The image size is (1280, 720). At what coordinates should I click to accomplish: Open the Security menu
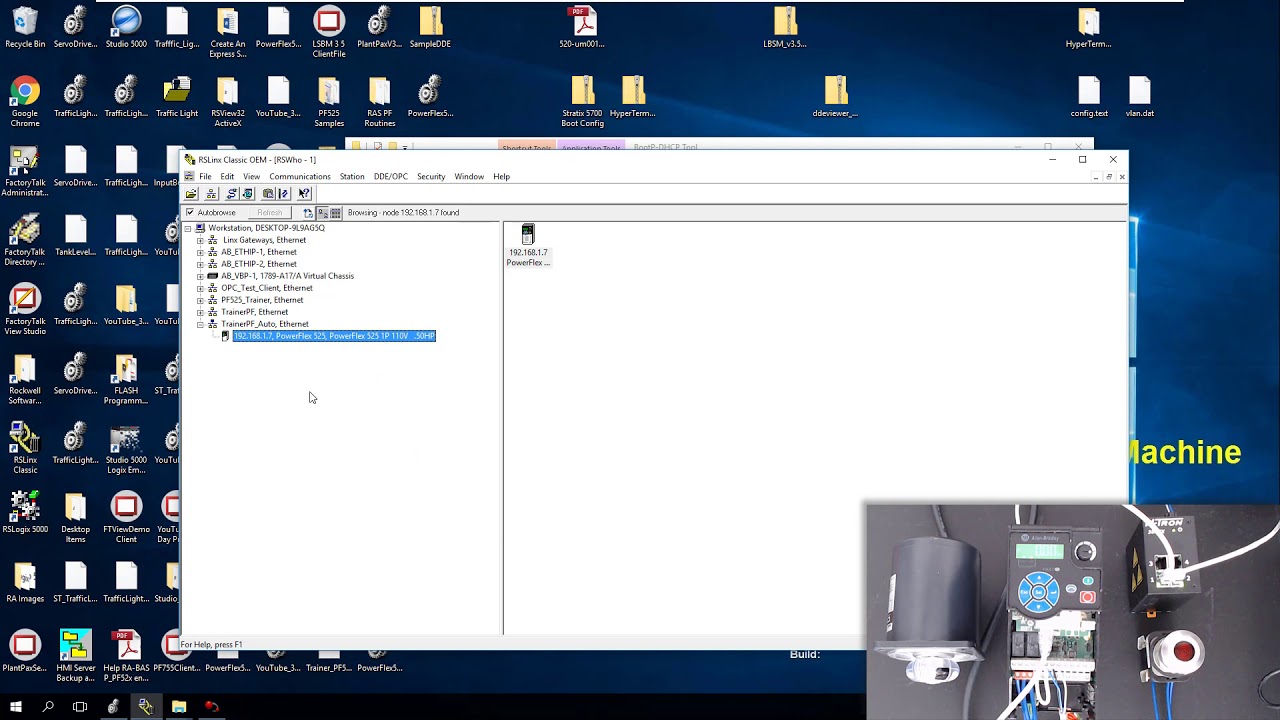431,177
